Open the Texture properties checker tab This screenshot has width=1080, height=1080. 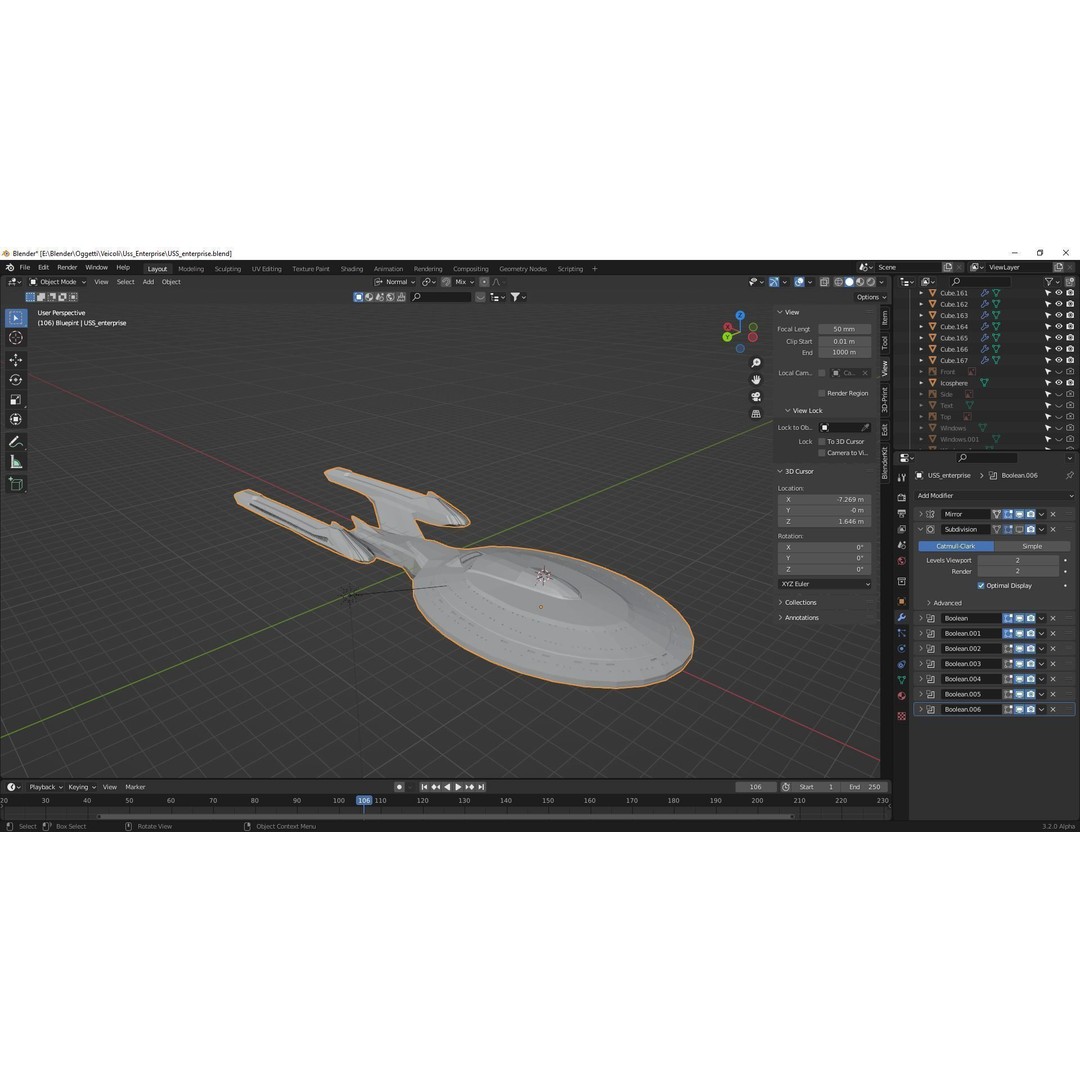(902, 716)
